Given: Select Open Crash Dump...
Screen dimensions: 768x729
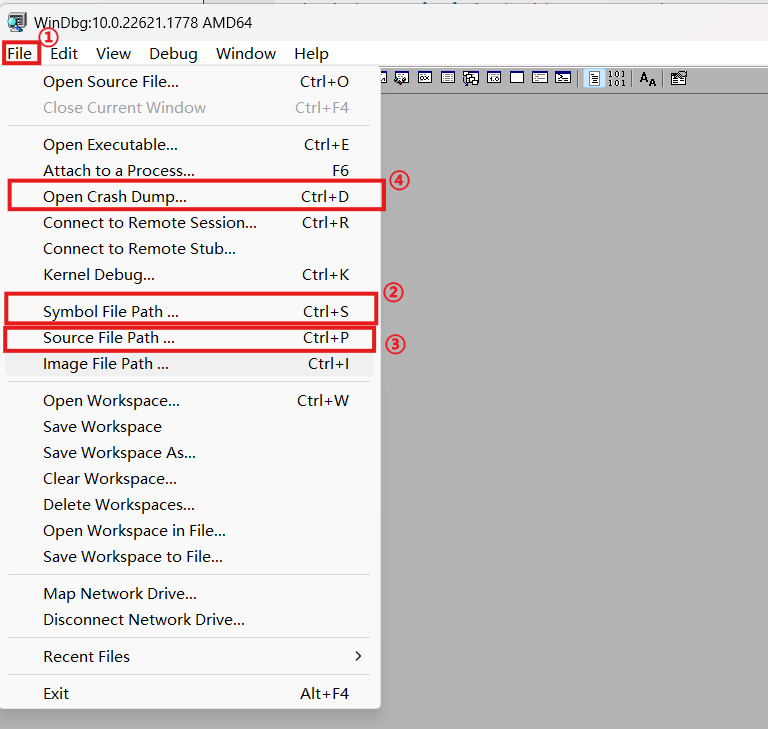Looking at the screenshot, I should coord(190,196).
